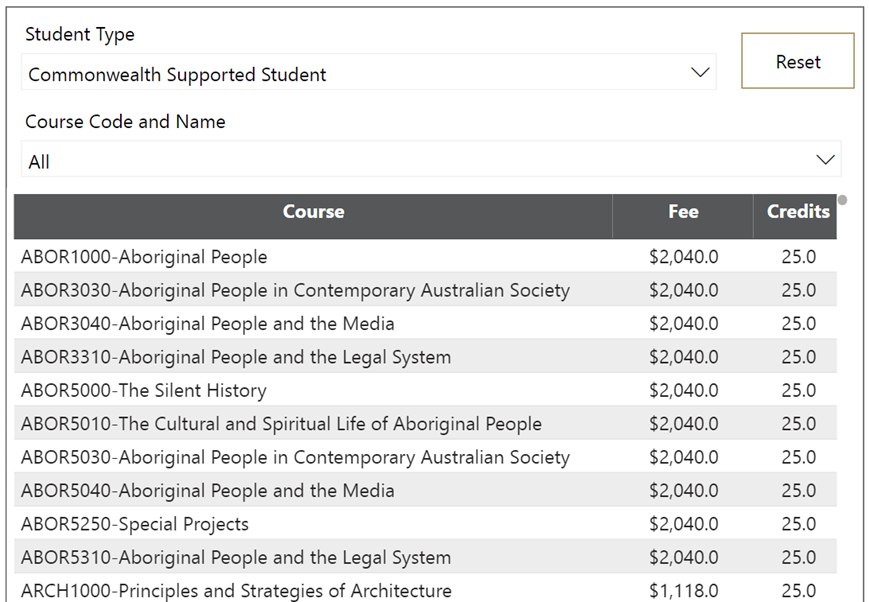Click the table scrollbar thumb dot
Viewport: 869px width, 602px height.
click(x=842, y=200)
